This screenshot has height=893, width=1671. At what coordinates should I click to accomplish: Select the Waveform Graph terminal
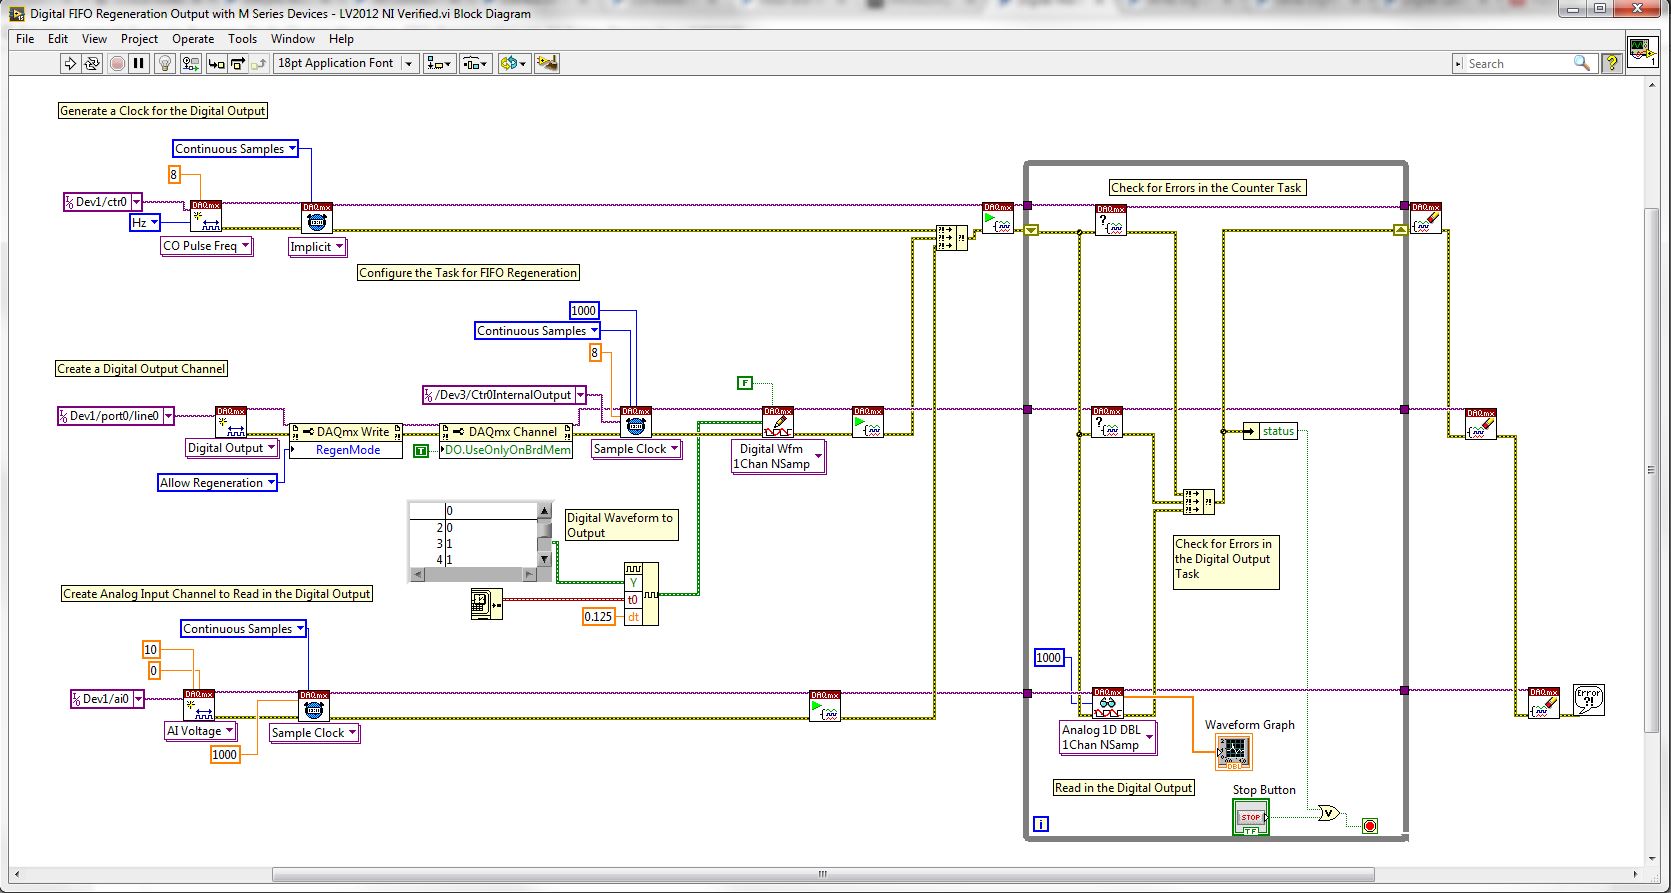click(1234, 752)
